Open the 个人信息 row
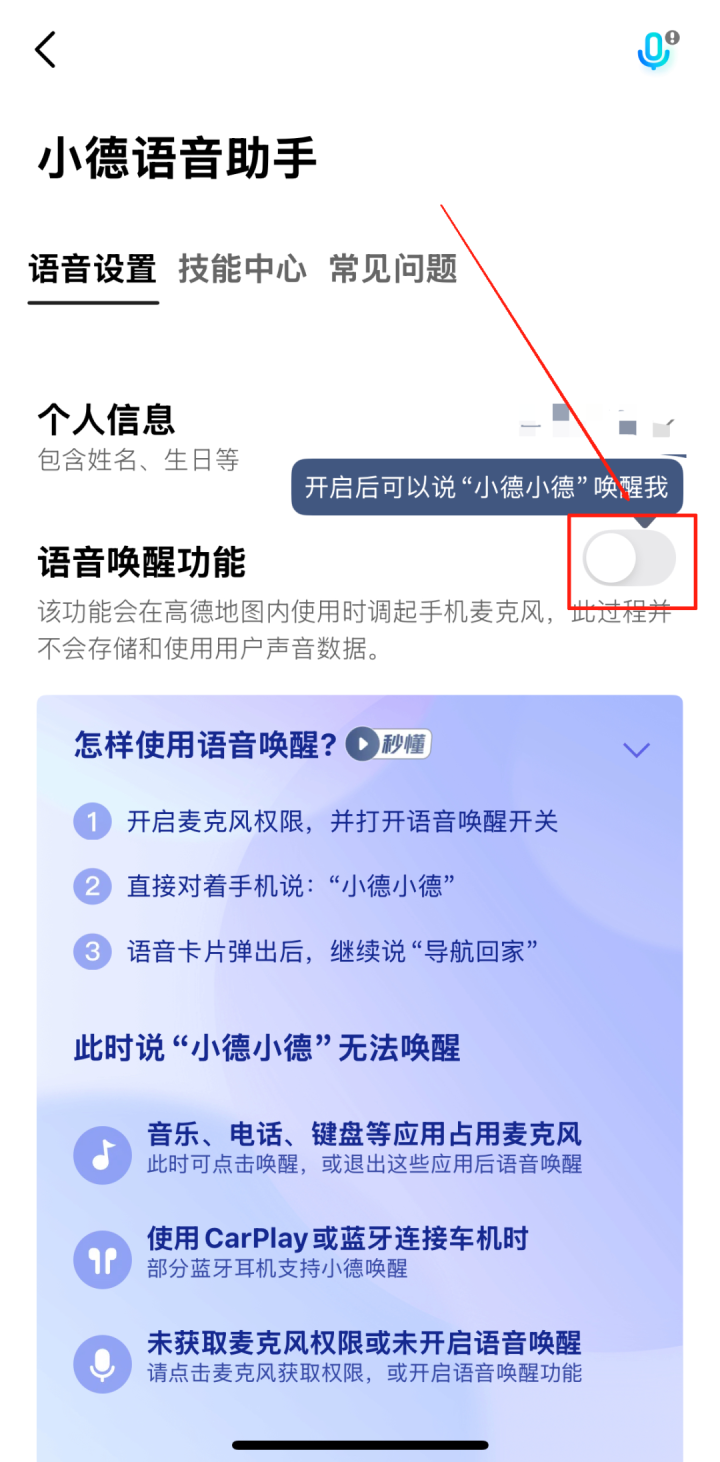Image resolution: width=720 pixels, height=1462 pixels. 360,435
